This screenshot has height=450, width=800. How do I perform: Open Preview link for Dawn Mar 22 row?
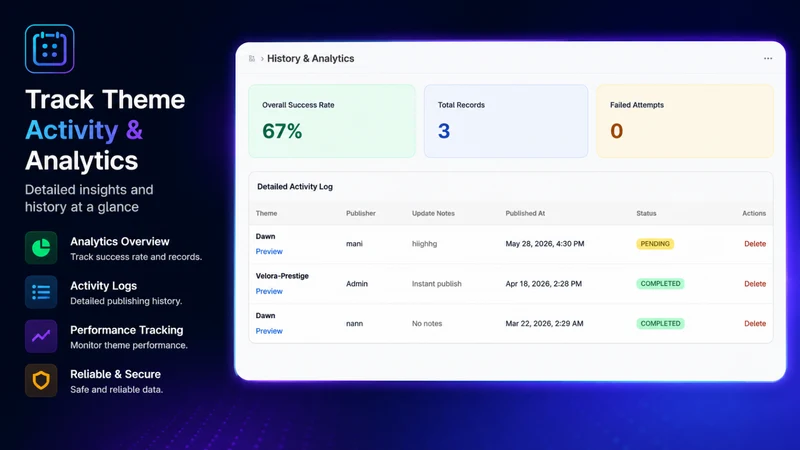(x=269, y=331)
